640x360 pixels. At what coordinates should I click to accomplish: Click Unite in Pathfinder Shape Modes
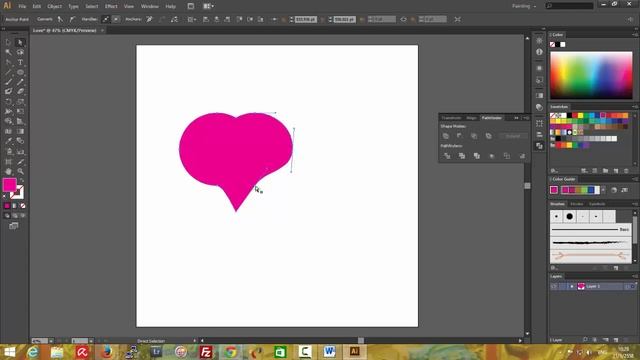point(446,136)
